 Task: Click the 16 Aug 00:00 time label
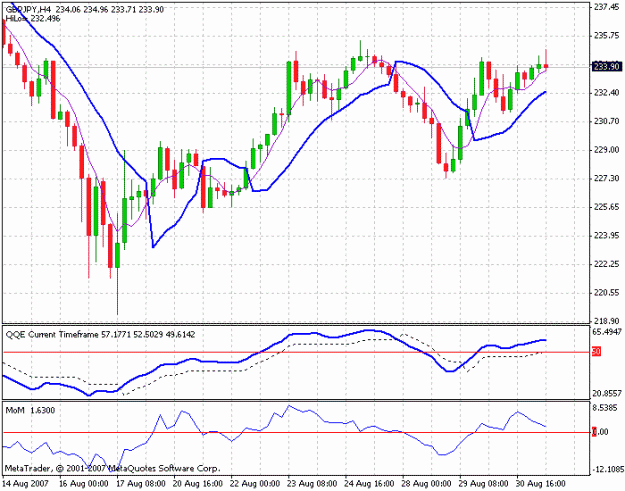(x=84, y=484)
